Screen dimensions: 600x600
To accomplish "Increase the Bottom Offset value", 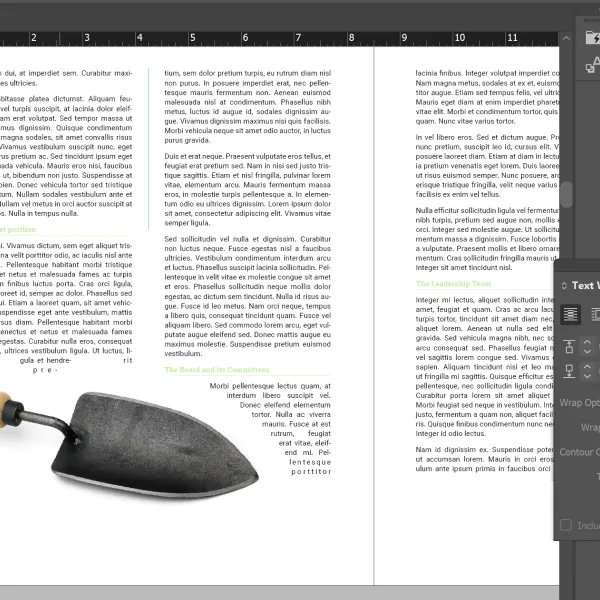I will pos(587,367).
